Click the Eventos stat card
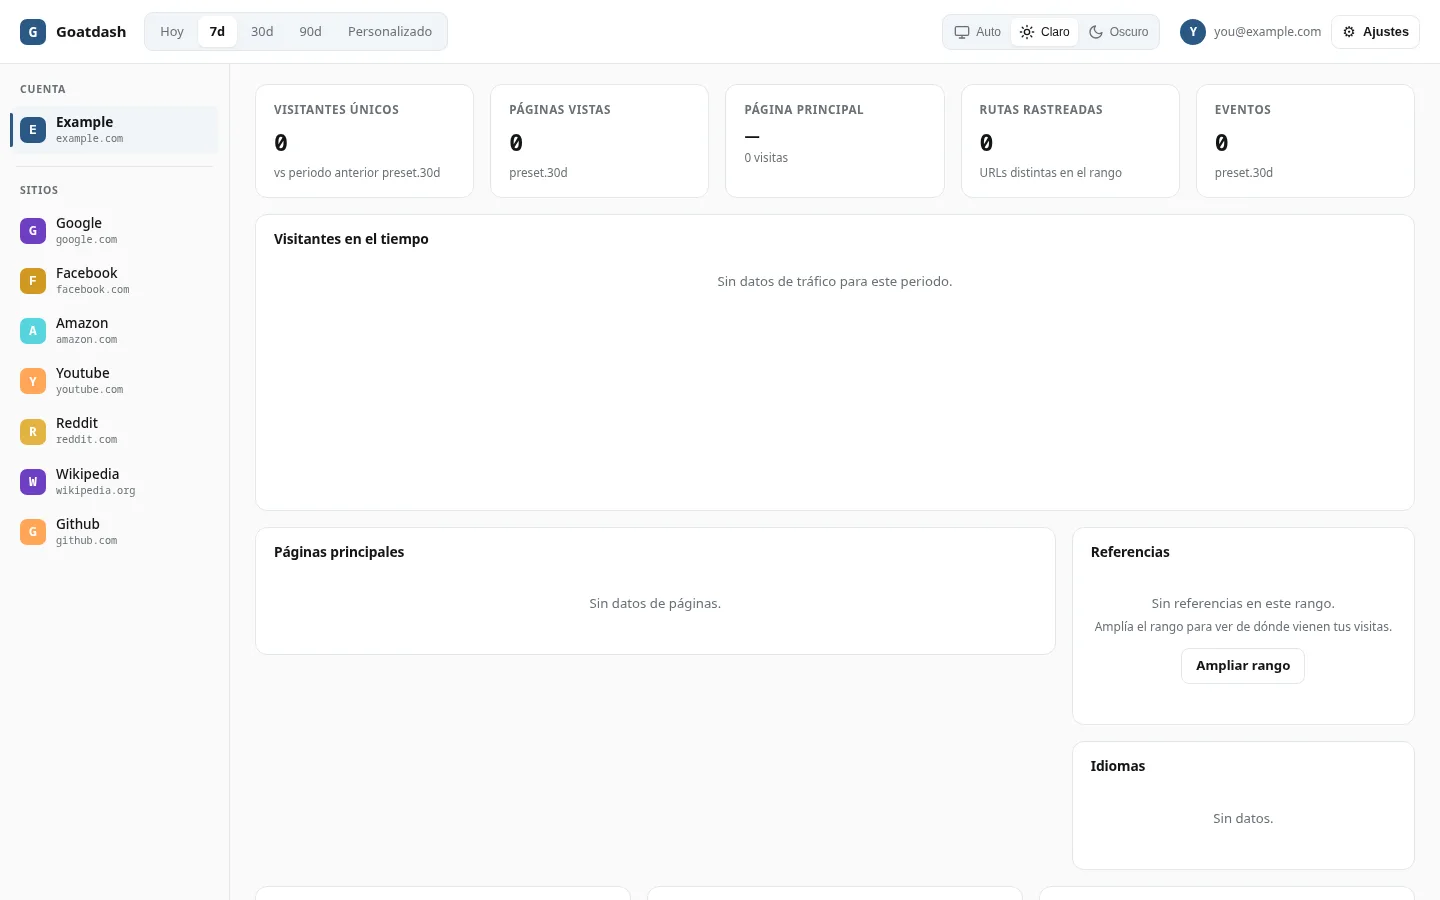This screenshot has width=1440, height=900. [x=1305, y=141]
